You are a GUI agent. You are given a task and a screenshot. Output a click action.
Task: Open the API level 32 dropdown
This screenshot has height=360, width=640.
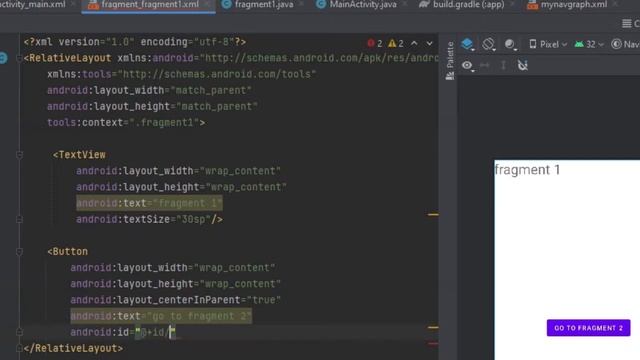pos(589,44)
